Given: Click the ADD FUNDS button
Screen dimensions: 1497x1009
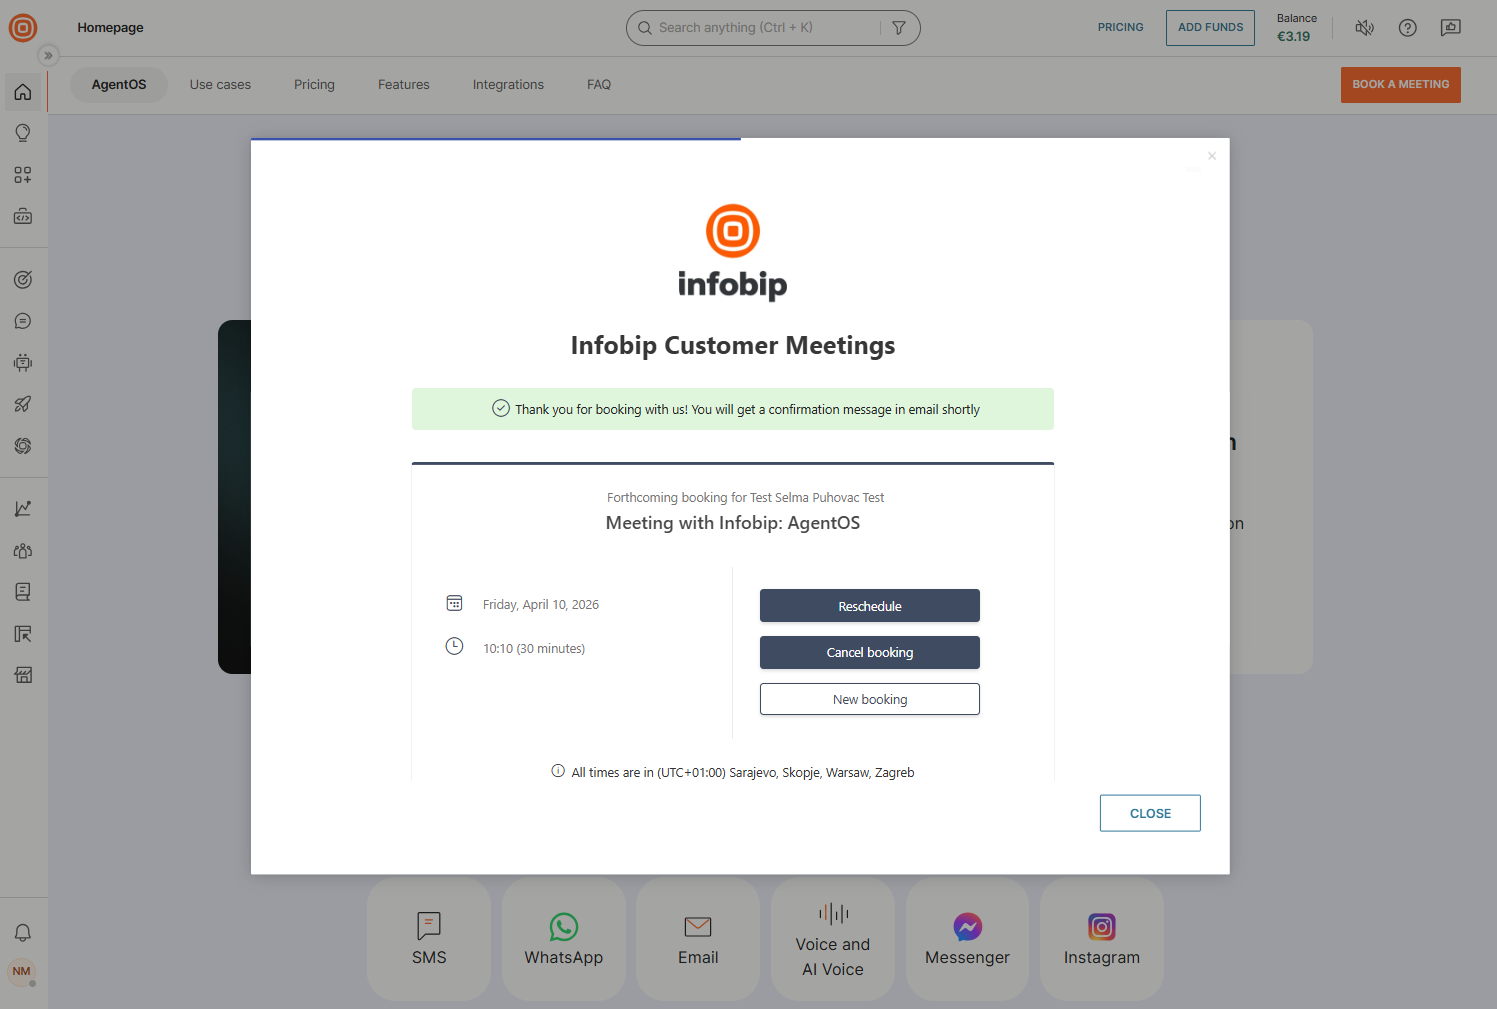Looking at the screenshot, I should pos(1210,27).
